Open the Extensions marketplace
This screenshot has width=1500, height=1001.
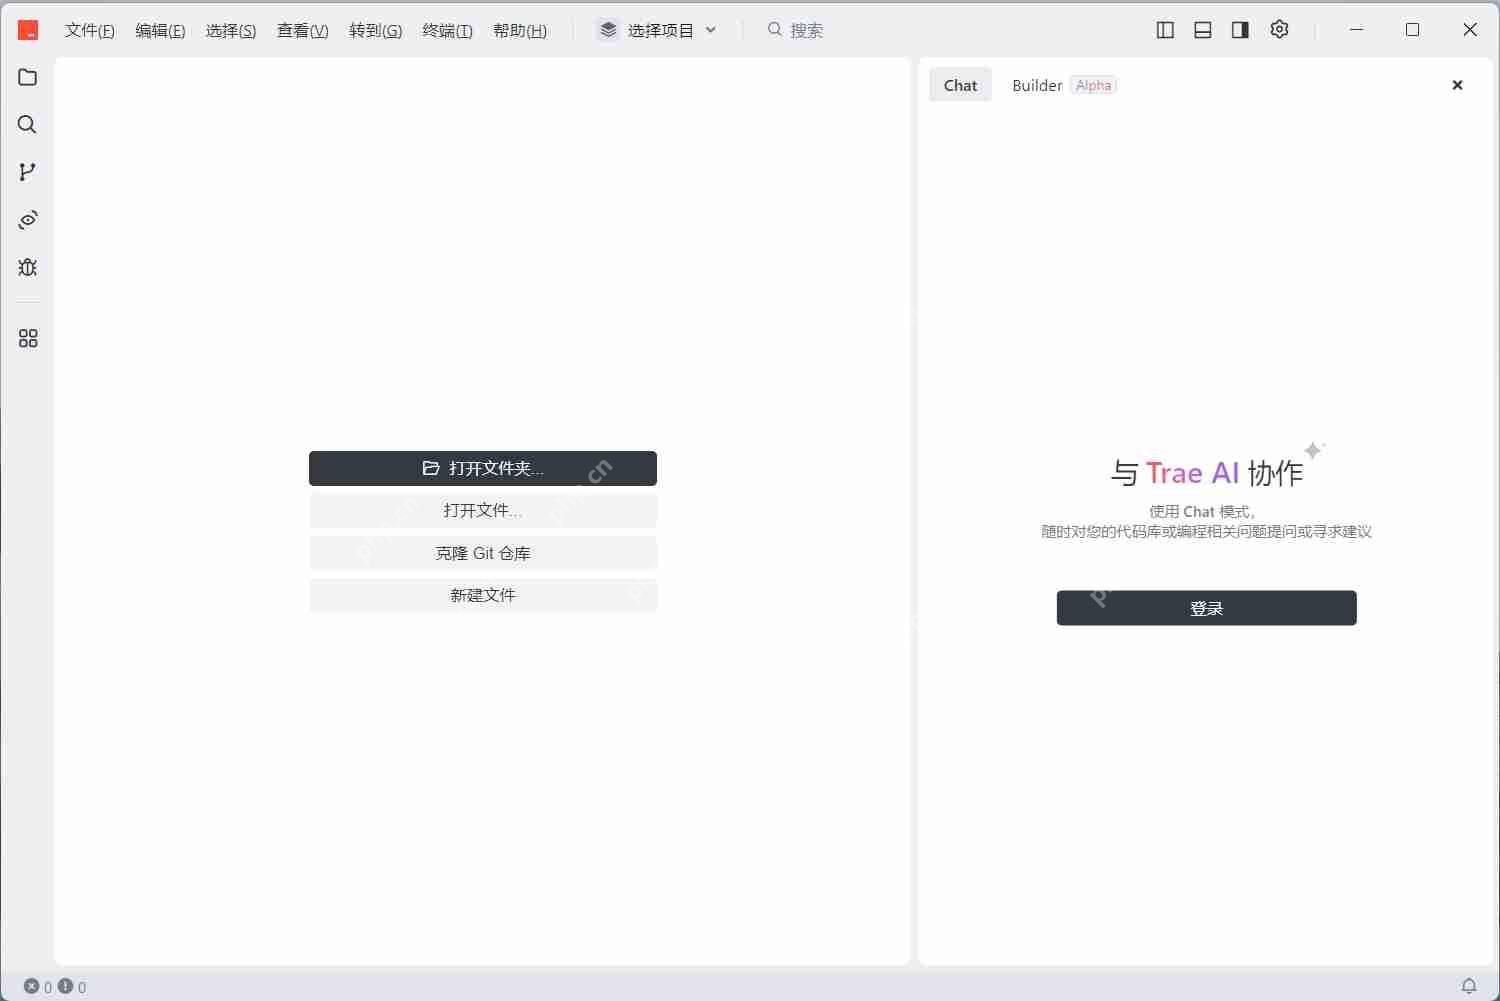(x=27, y=338)
